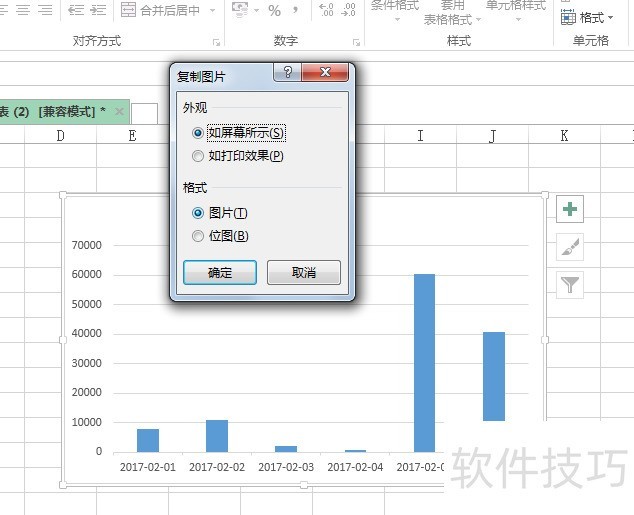Image resolution: width=634 pixels, height=515 pixels.
Task: Click the top-left chart resize handle
Action: 63,195
